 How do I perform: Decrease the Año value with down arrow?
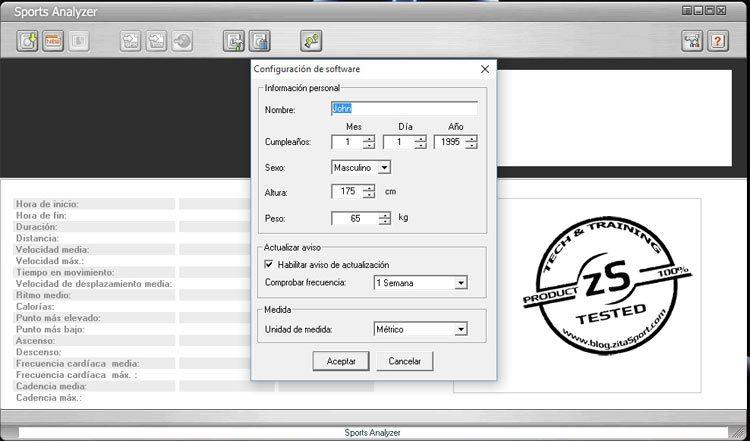tap(472, 145)
